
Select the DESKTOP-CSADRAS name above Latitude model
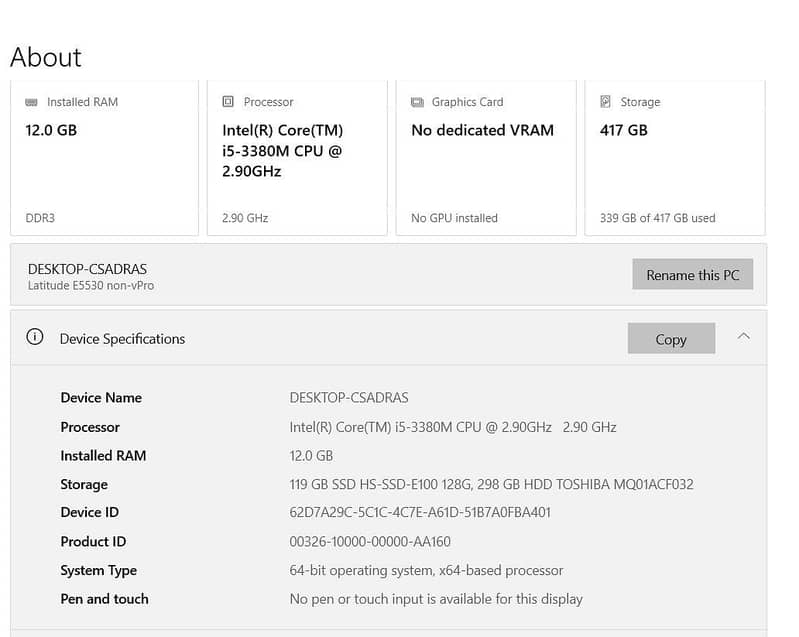pos(87,269)
